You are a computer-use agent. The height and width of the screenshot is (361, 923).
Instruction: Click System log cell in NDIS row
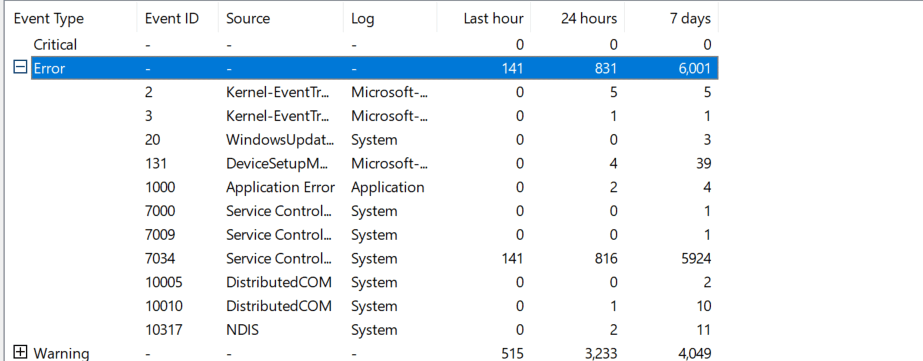tap(374, 330)
